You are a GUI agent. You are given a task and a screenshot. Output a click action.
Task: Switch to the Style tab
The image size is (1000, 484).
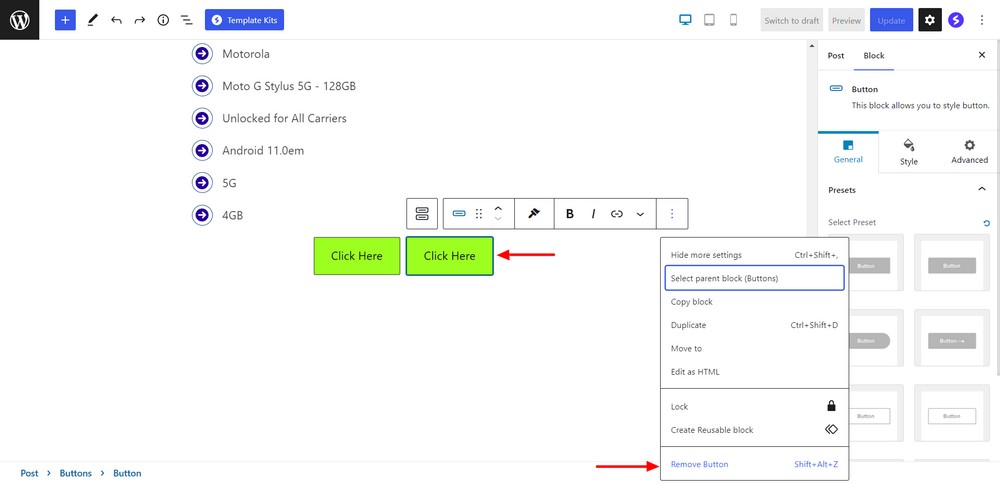(908, 151)
